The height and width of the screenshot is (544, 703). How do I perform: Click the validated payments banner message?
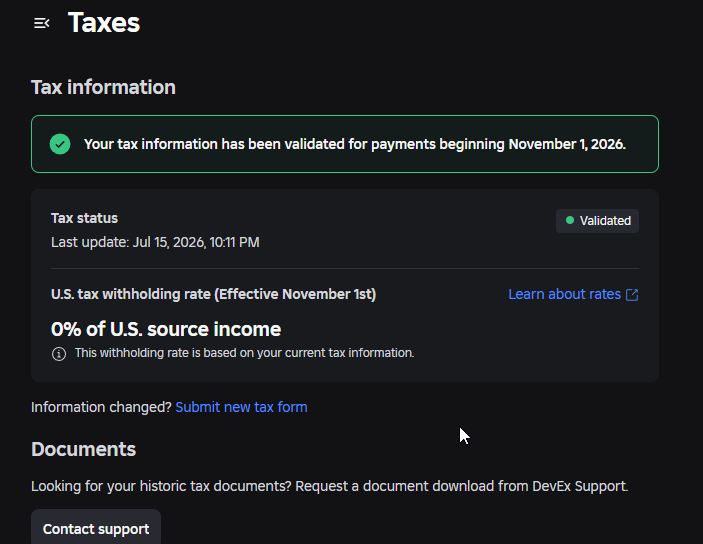tap(355, 144)
